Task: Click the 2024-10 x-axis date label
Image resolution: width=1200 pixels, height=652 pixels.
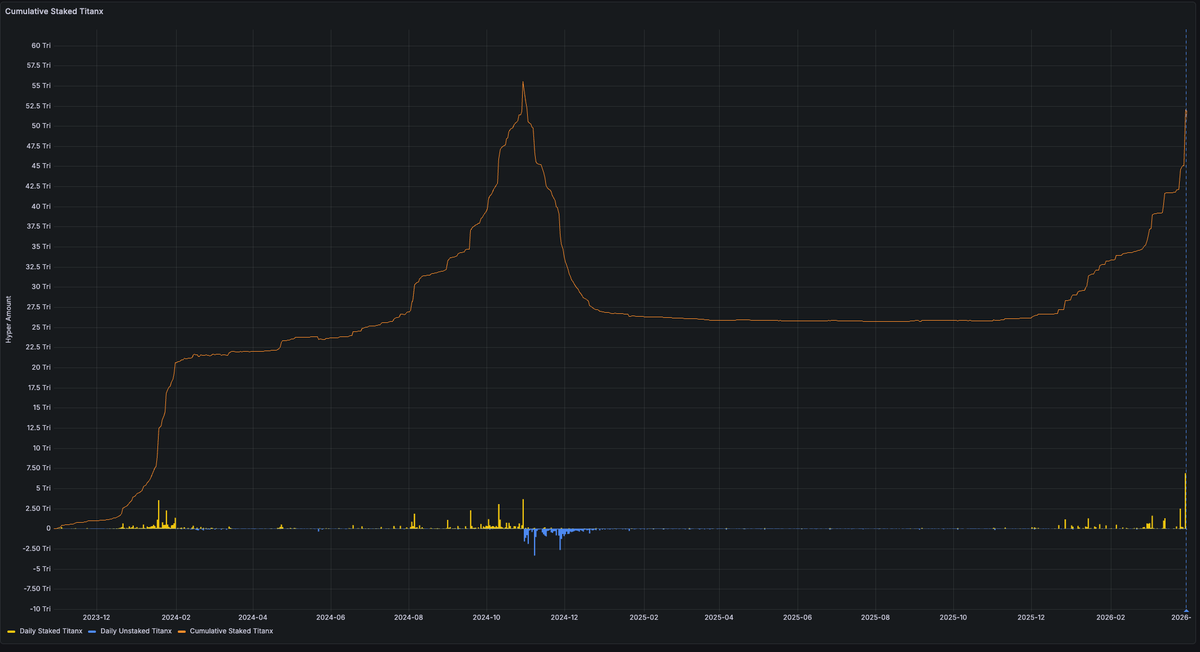Action: point(487,619)
